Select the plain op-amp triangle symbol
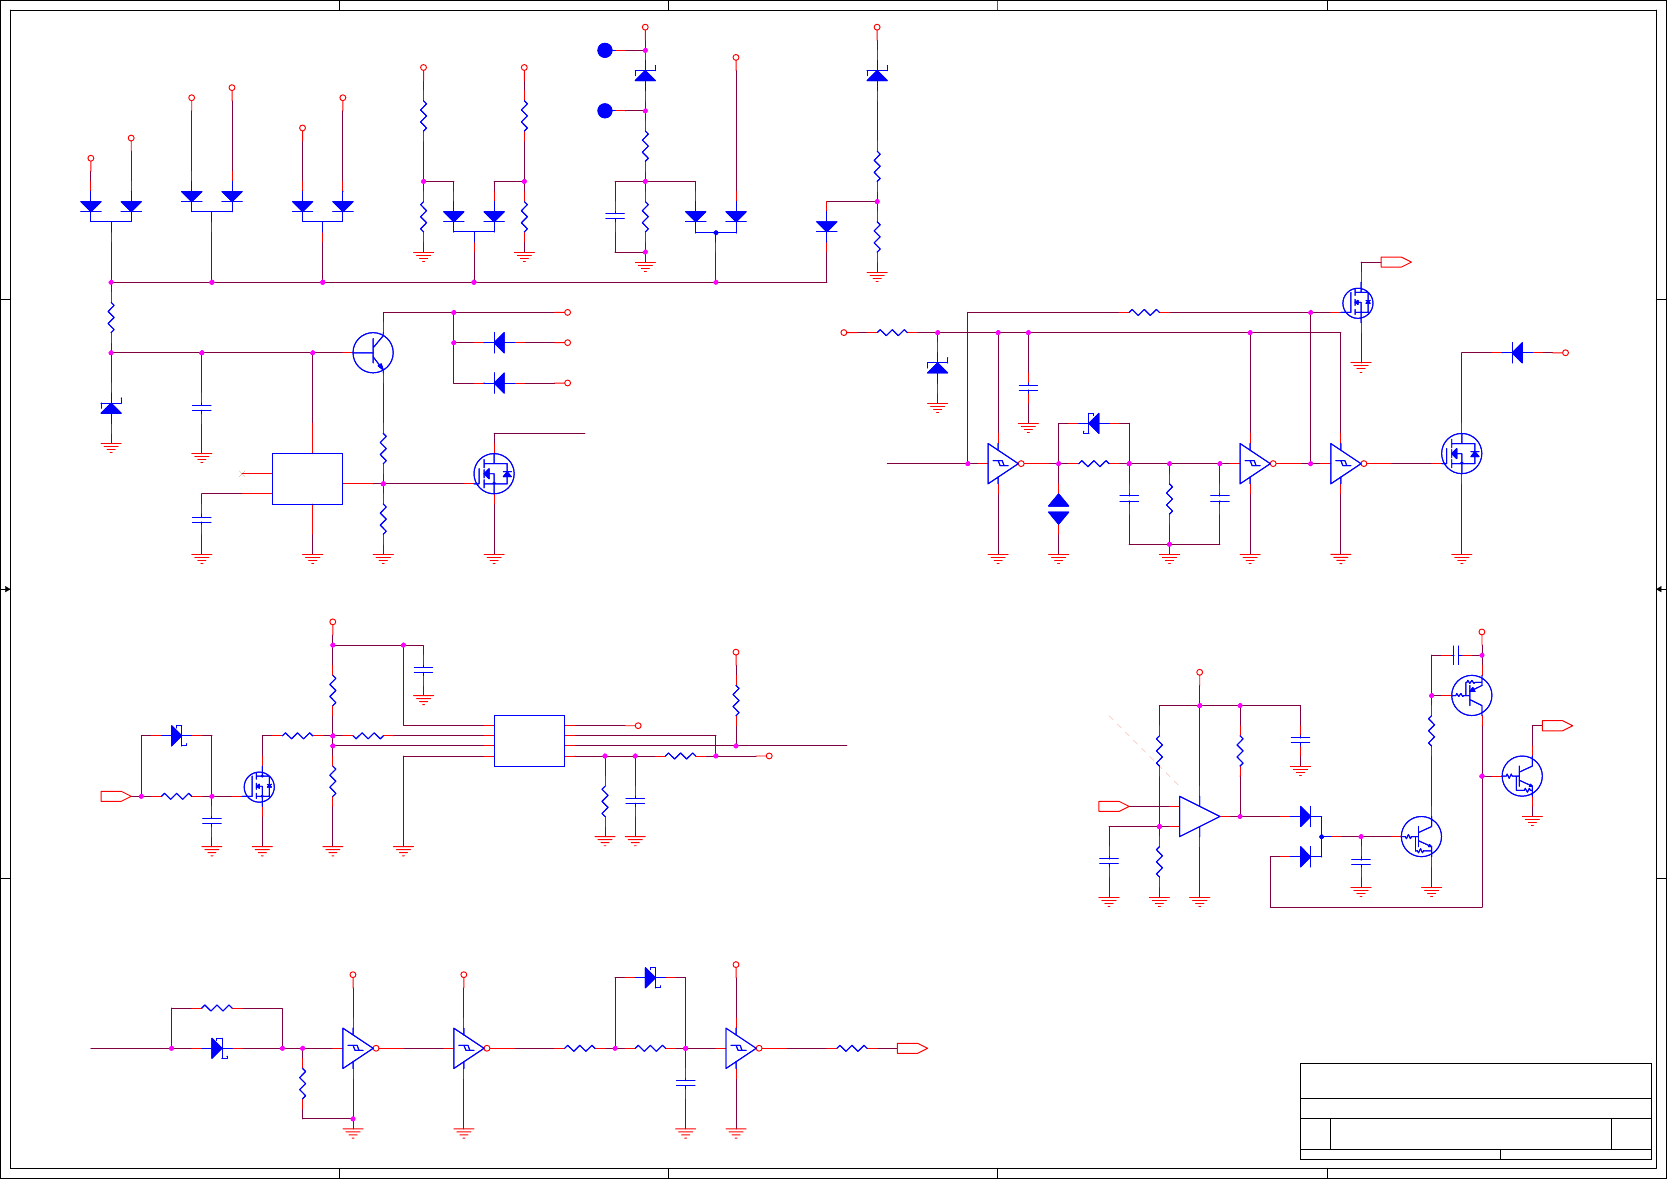The image size is (1667, 1179). (1199, 817)
